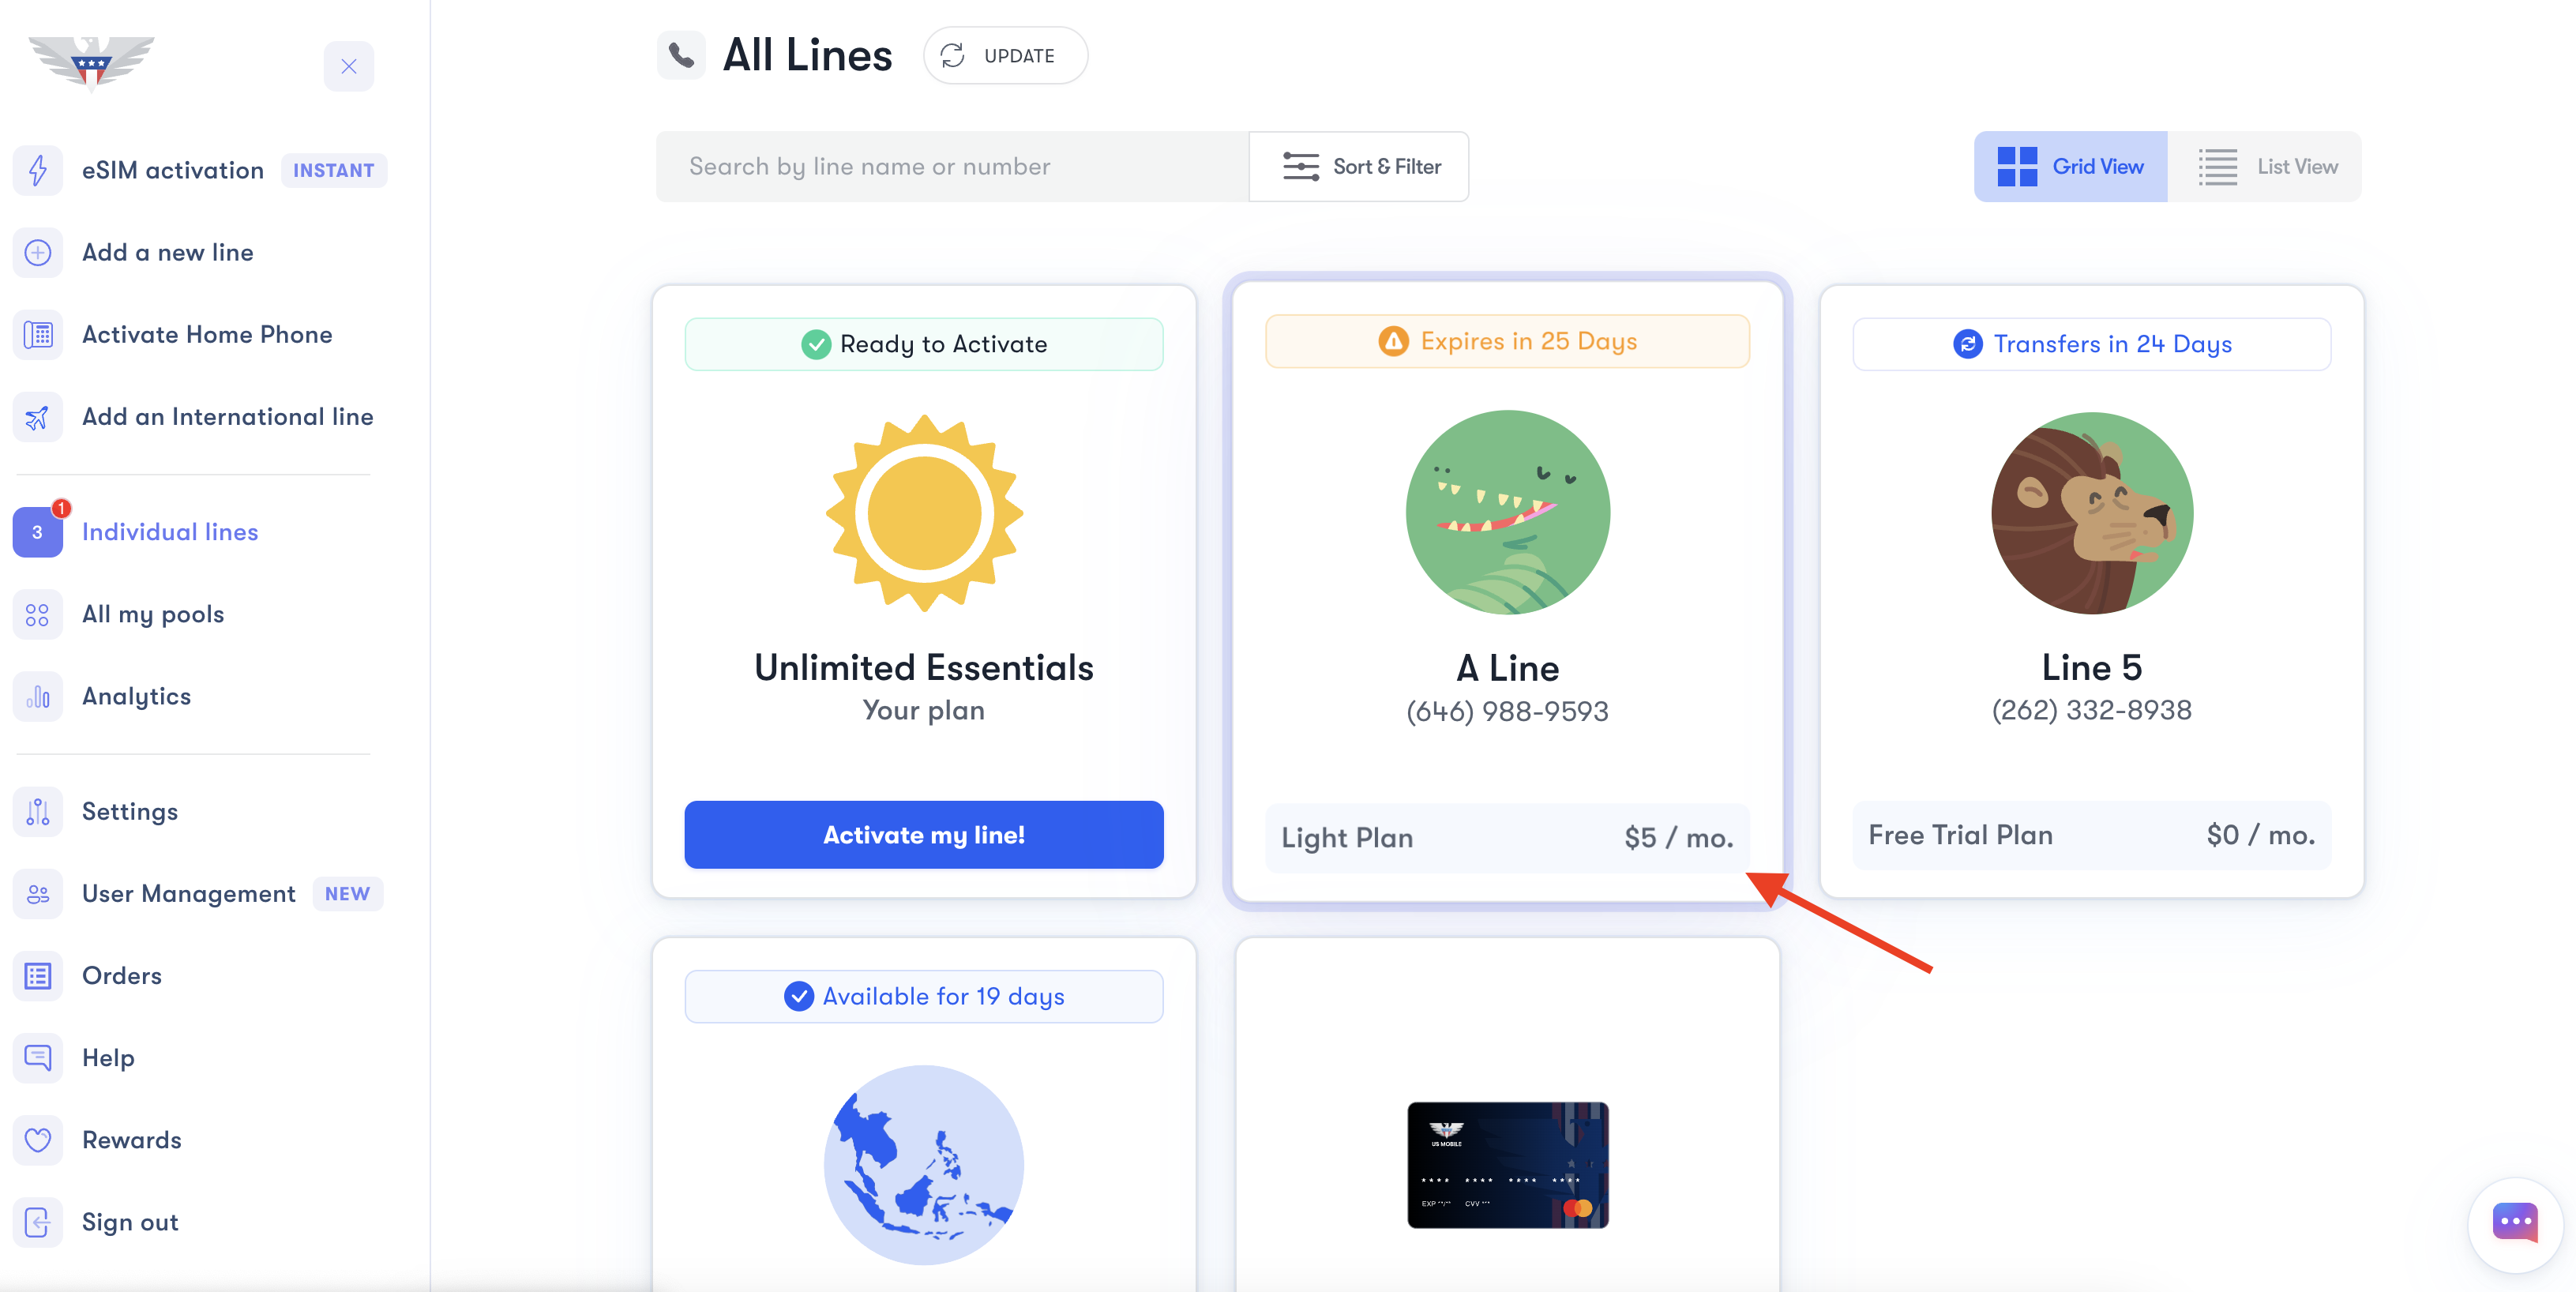Click the Add a new line plus icon

[x=38, y=252]
